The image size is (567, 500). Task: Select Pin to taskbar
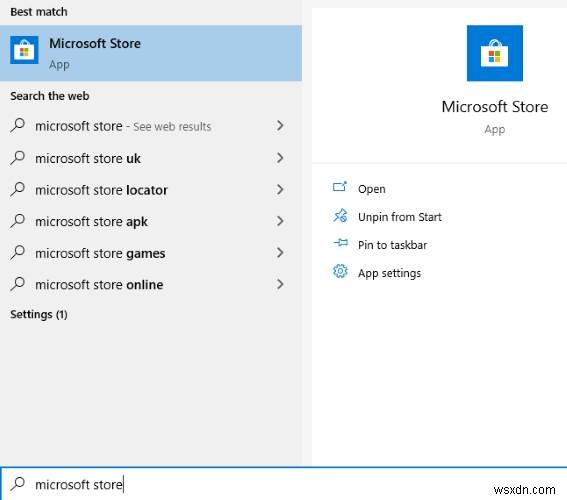tap(392, 245)
